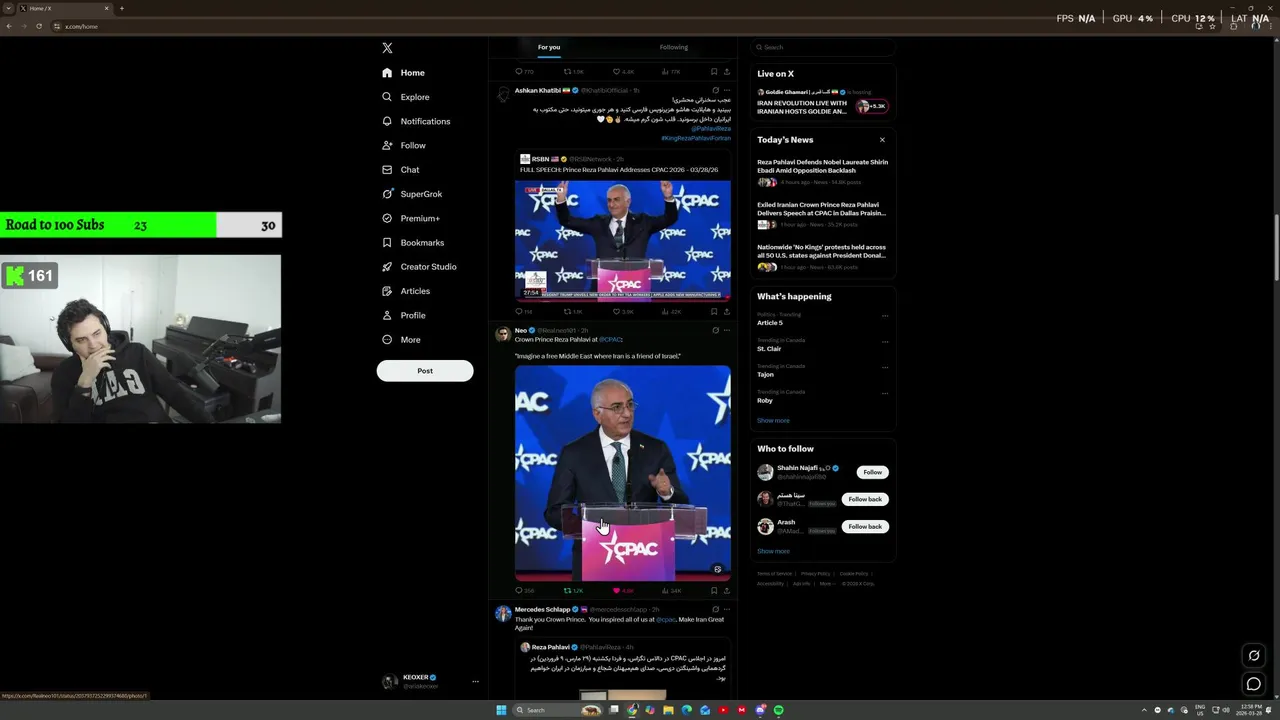Open more options on Ashkan Khatibi post
This screenshot has width=1280, height=720.
[x=727, y=90]
